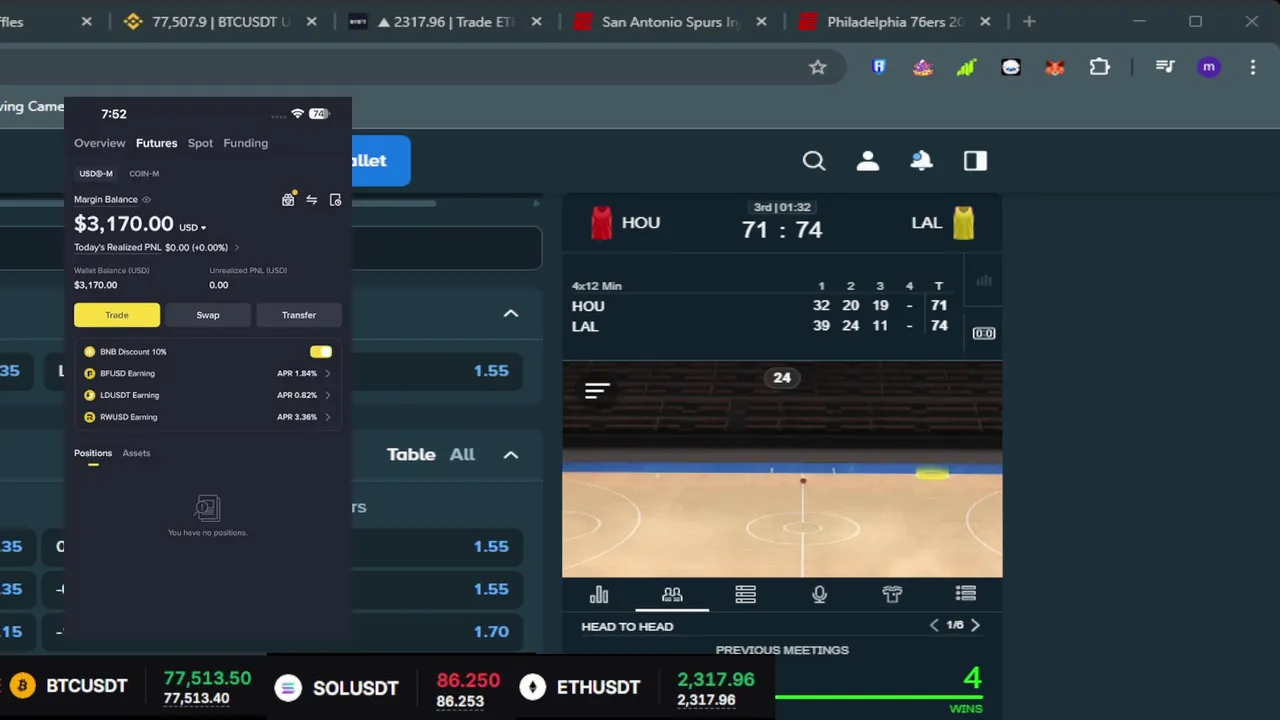Screen dimensions: 1280x720
Task: Select the Futures wallet tab
Action: coord(156,143)
